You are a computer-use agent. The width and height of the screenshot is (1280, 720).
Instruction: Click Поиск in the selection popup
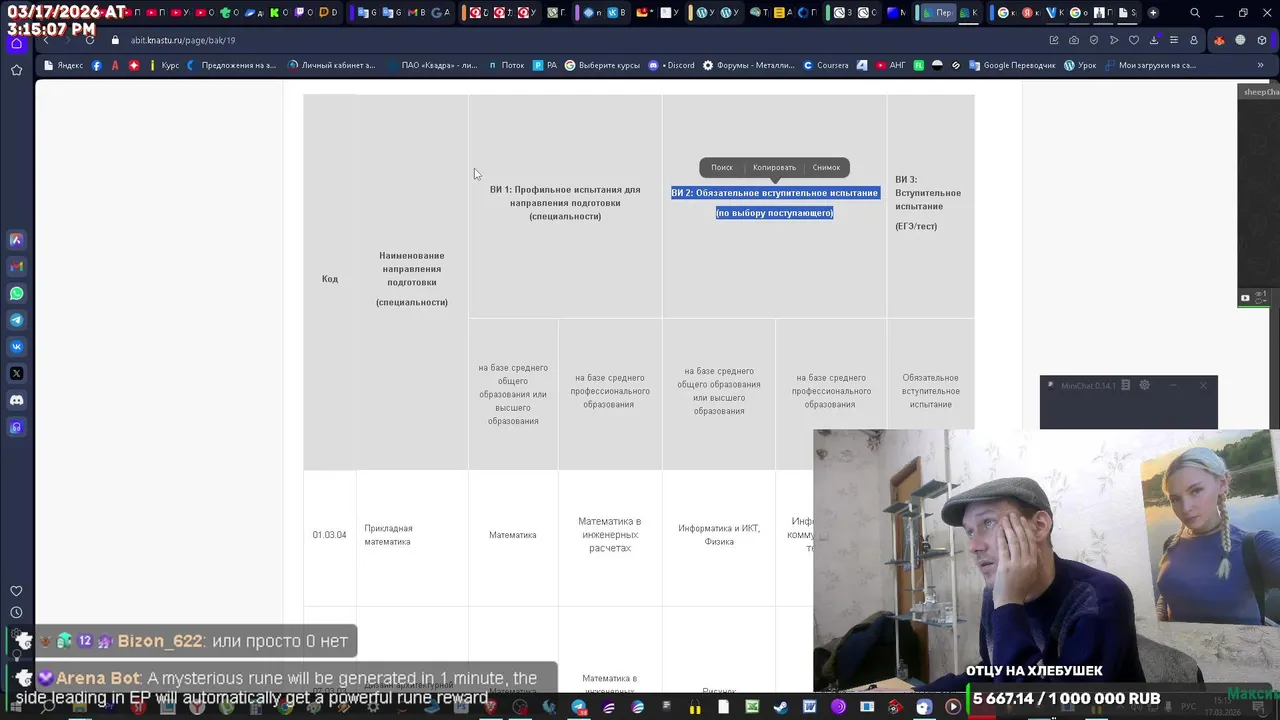[x=722, y=168]
